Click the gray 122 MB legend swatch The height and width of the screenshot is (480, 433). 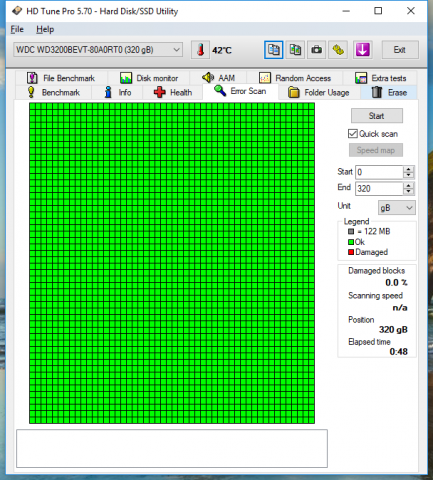pos(351,231)
